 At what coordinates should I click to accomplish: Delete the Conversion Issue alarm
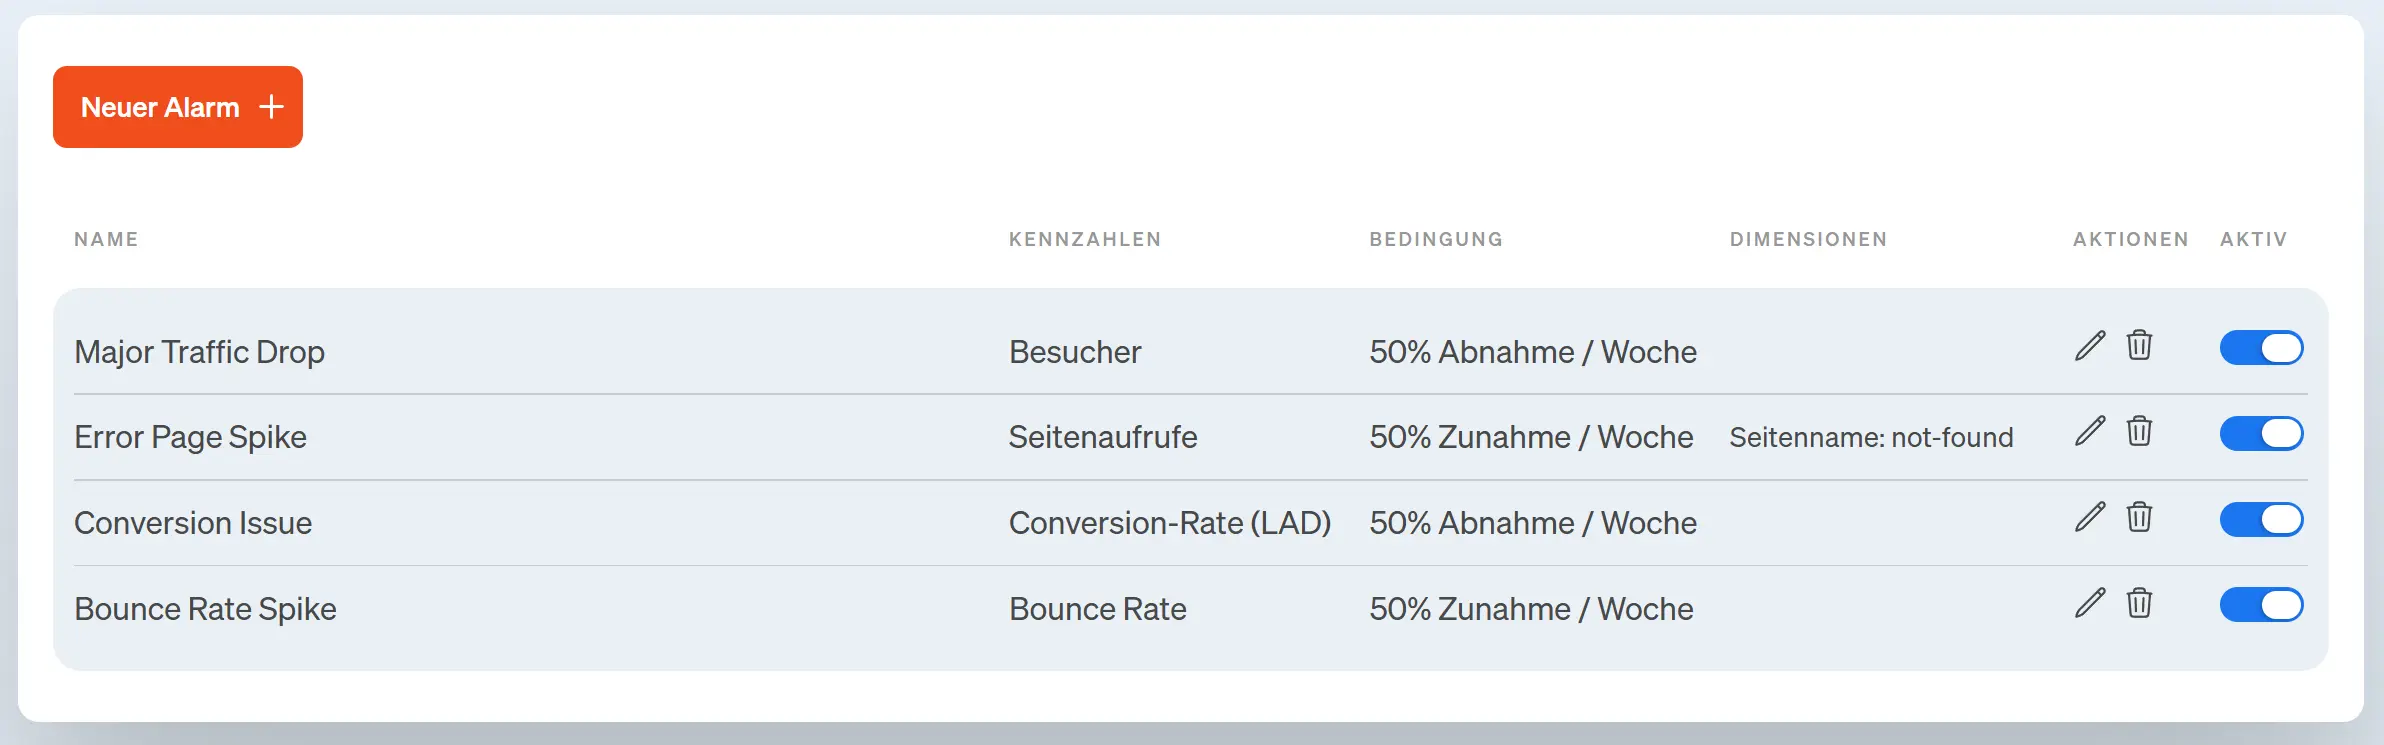point(2139,518)
